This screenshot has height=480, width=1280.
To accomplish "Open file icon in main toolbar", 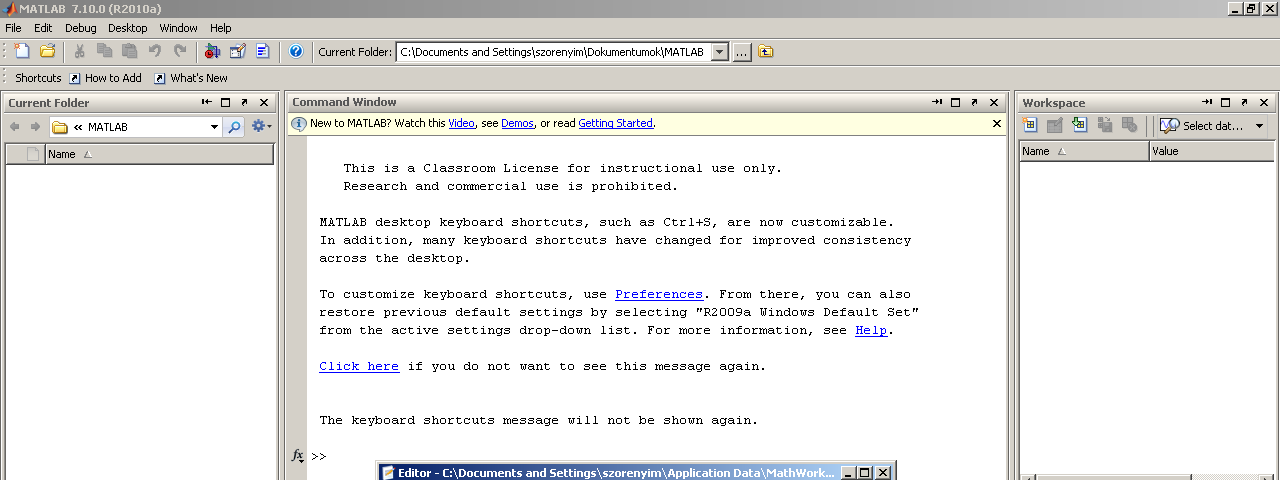I will tap(47, 51).
